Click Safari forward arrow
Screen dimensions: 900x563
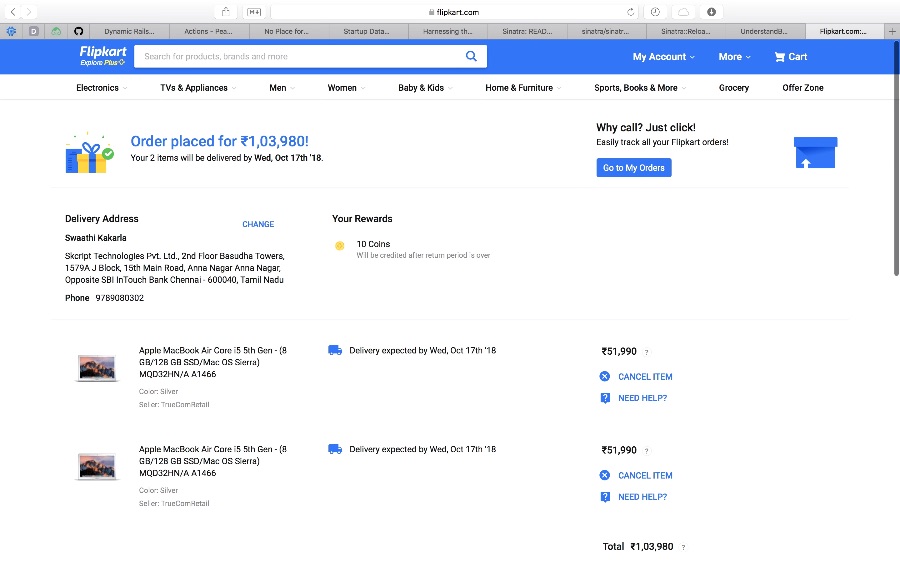coord(29,11)
